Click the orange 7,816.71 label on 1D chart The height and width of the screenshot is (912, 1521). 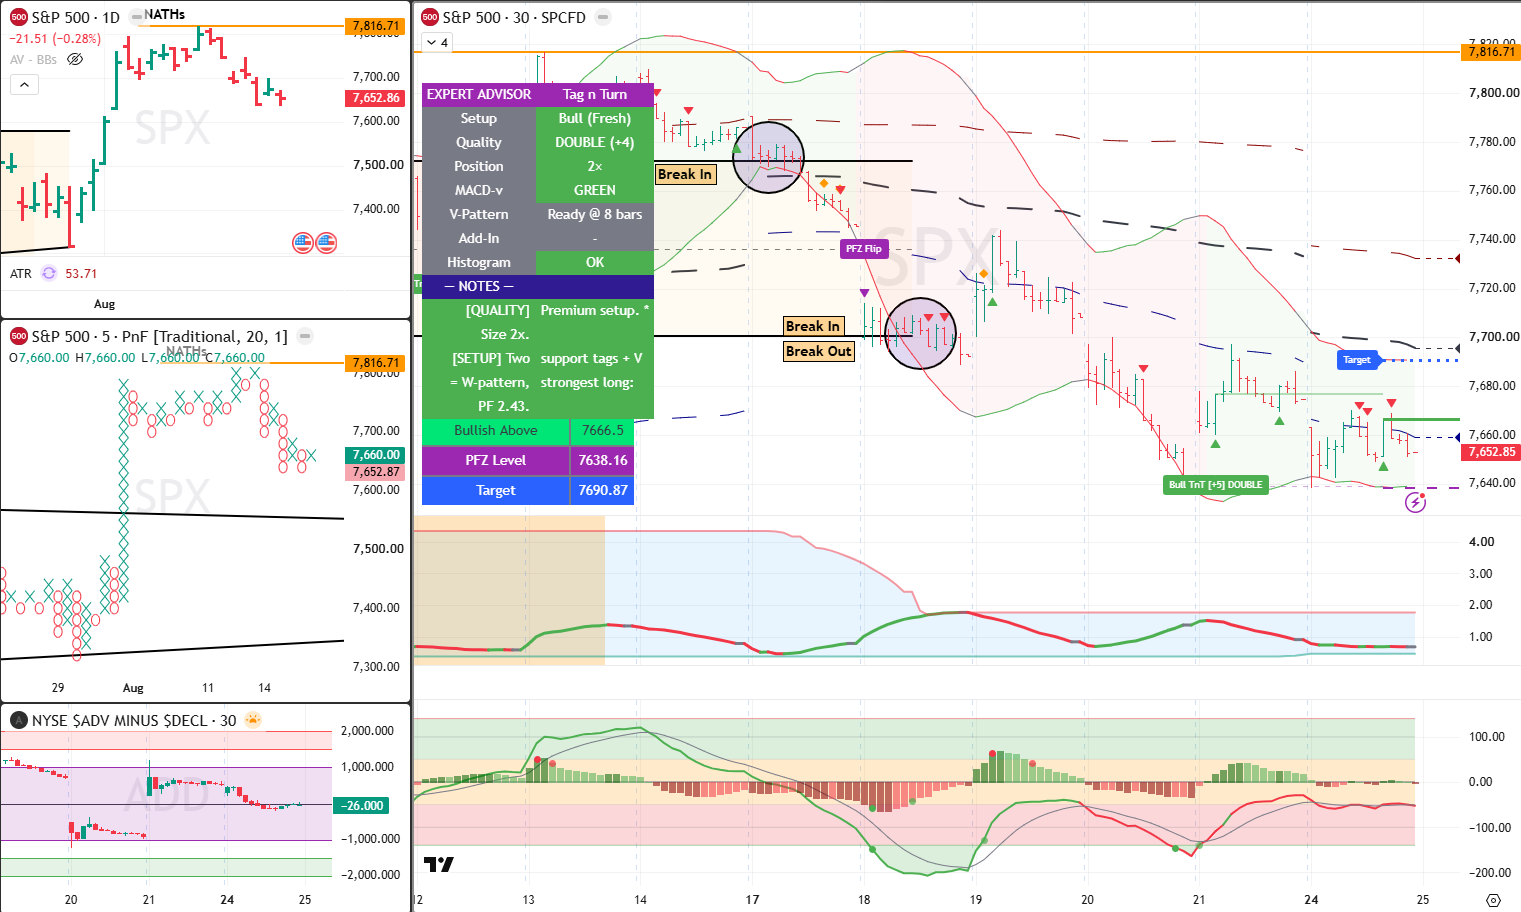[375, 26]
